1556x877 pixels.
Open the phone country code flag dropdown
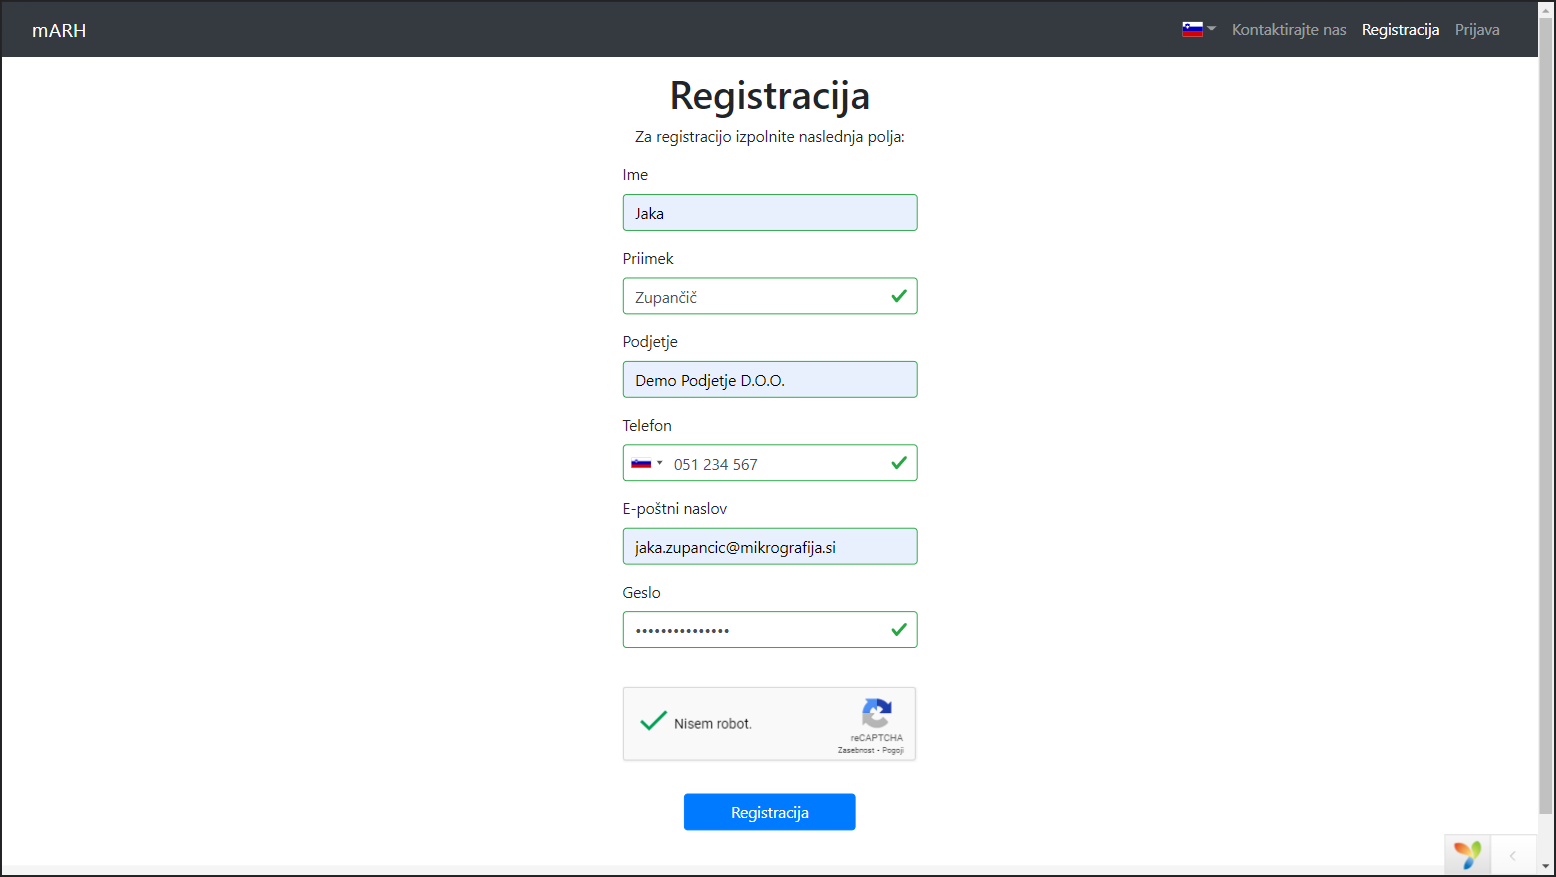tap(646, 463)
